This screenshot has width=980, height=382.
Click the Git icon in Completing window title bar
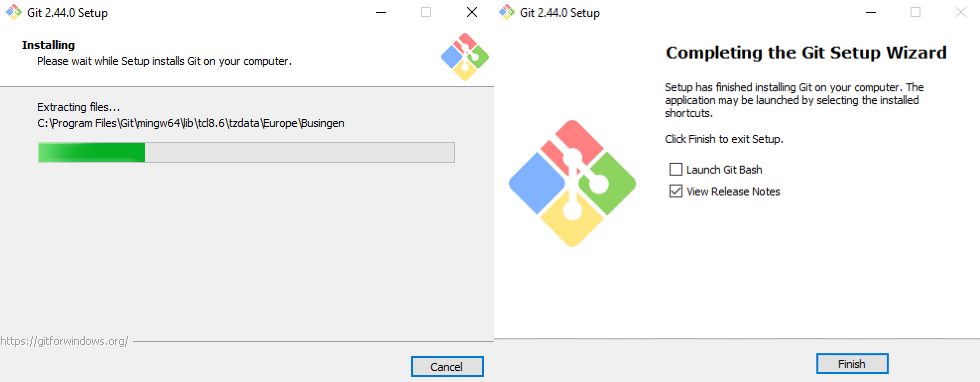(506, 13)
